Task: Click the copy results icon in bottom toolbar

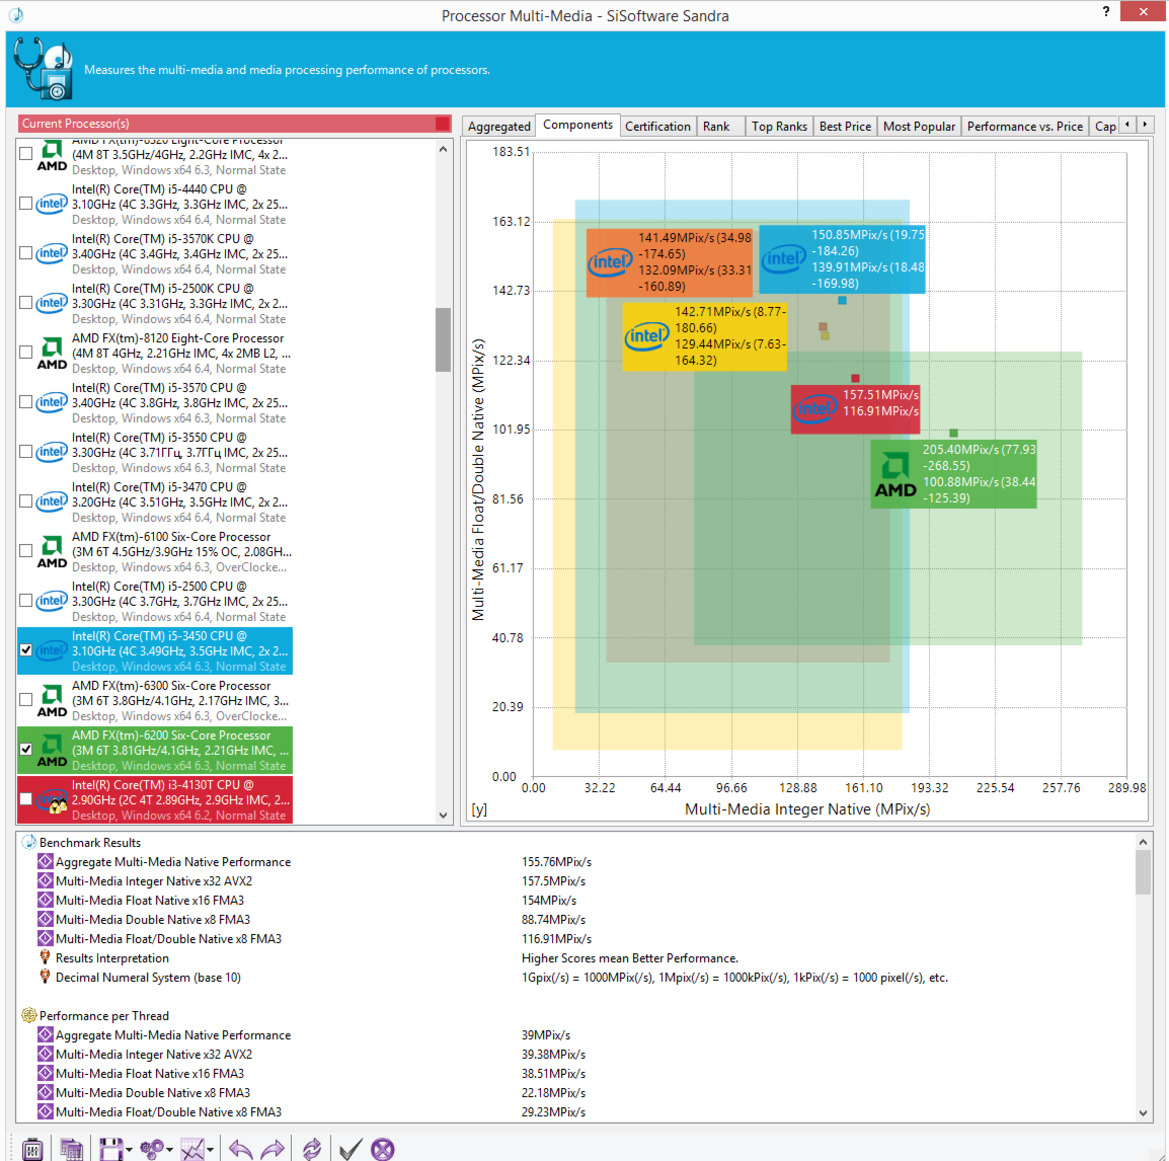Action: pyautogui.click(x=71, y=1148)
